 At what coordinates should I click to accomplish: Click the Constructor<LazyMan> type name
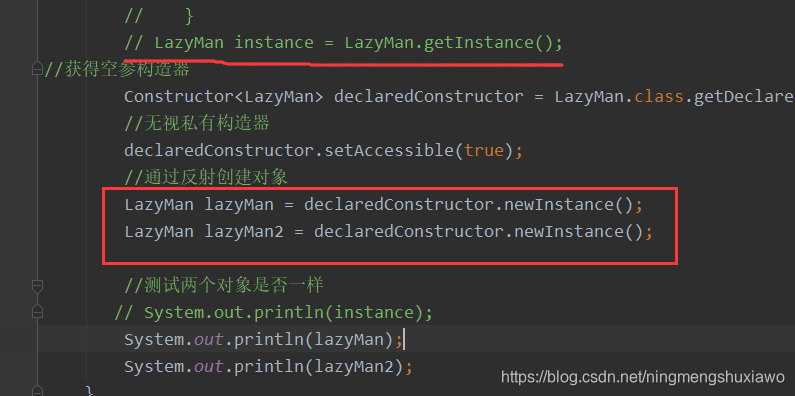pyautogui.click(x=224, y=96)
